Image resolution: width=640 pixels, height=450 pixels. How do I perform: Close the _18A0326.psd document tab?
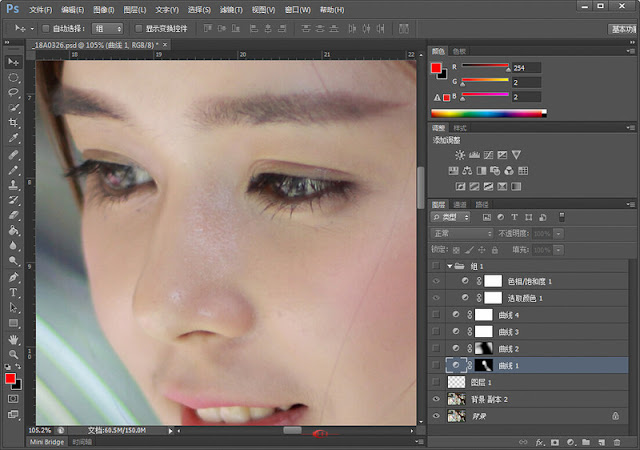coord(165,45)
